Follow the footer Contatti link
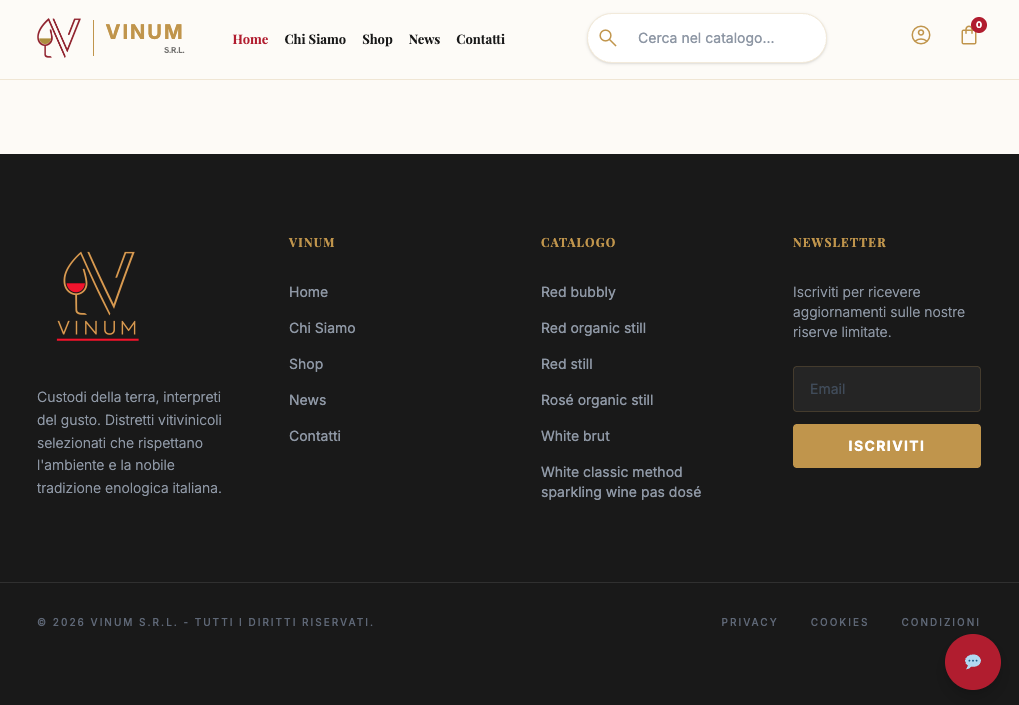Image resolution: width=1019 pixels, height=705 pixels. coord(315,436)
